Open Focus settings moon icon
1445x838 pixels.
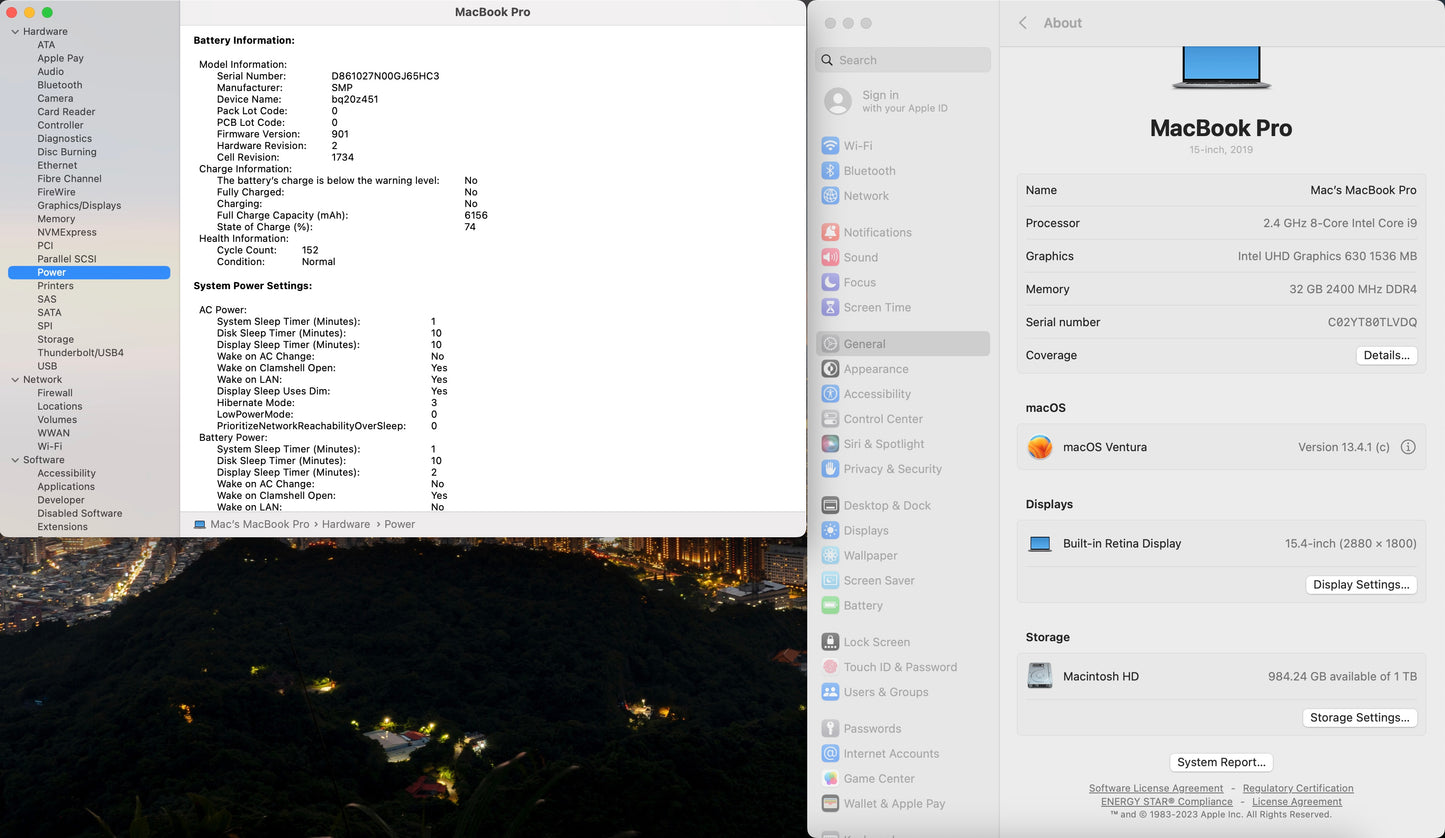tap(830, 283)
